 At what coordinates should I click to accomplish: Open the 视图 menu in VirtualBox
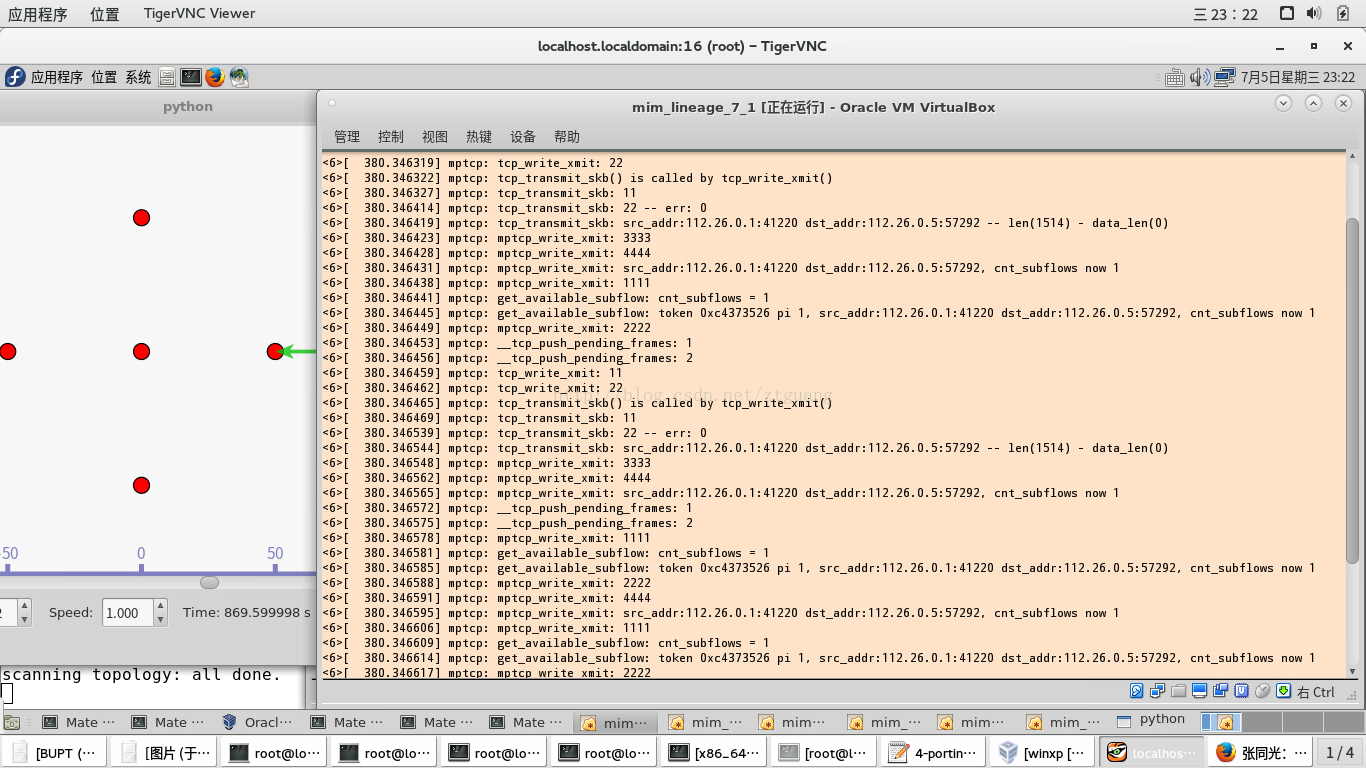[x=435, y=137]
